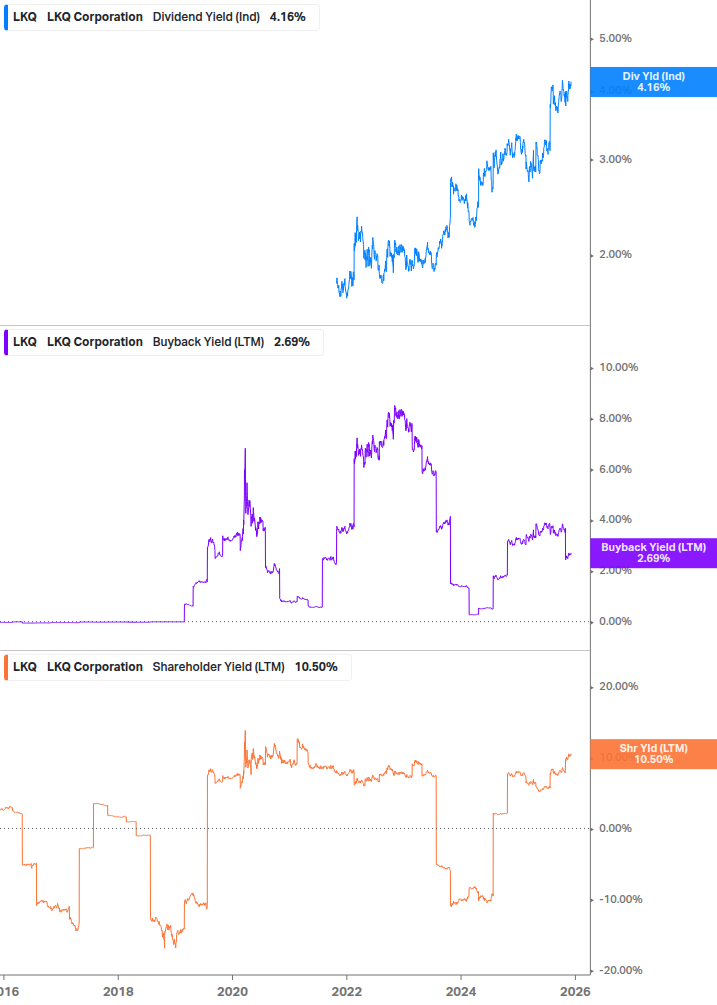Image resolution: width=717 pixels, height=1005 pixels.
Task: Click the purple color bar beside Buyback Yield legend
Action: click(6, 342)
